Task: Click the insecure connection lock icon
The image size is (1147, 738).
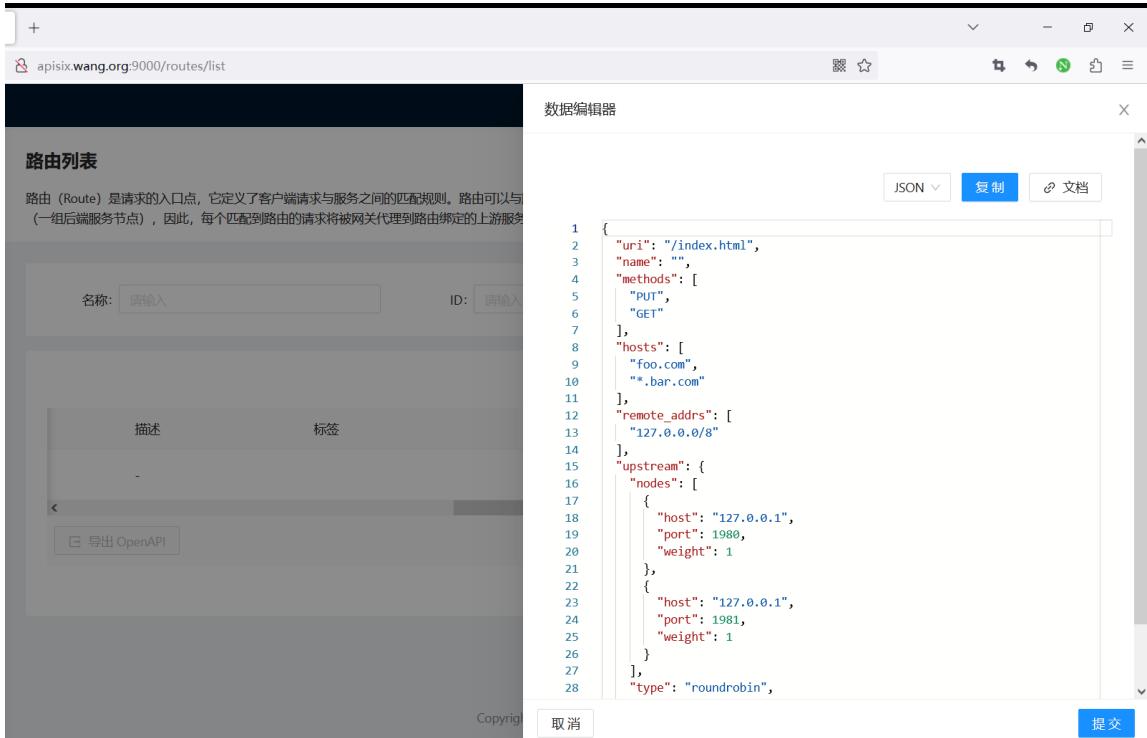Action: click(x=21, y=66)
